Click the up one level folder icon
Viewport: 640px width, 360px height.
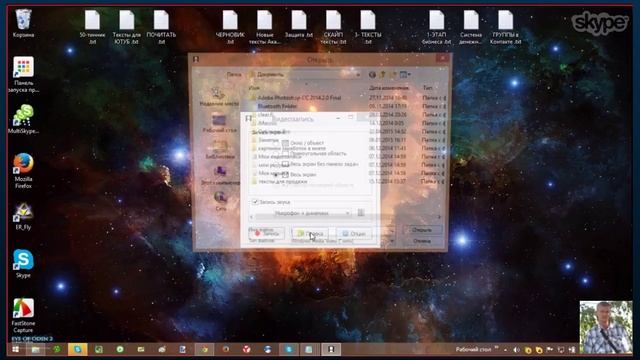point(382,75)
